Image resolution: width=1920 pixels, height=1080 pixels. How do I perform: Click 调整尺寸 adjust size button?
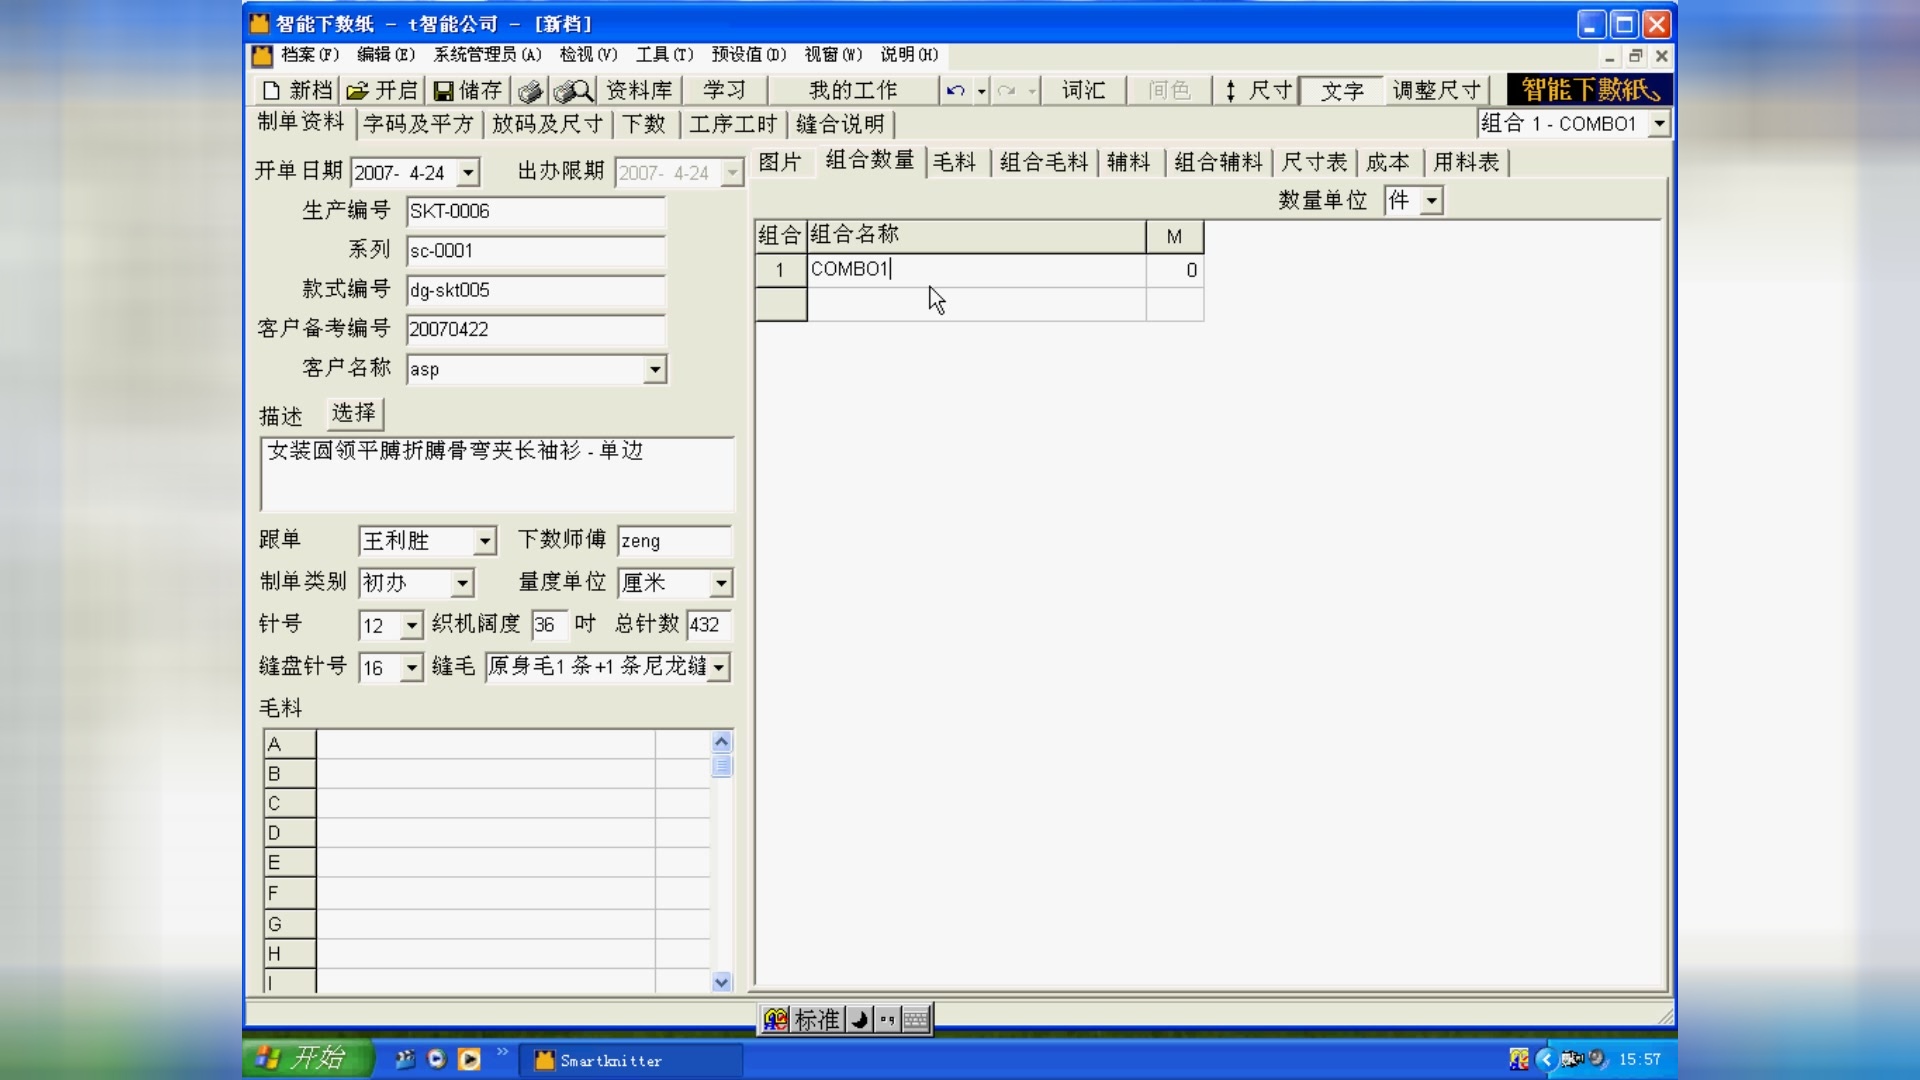pyautogui.click(x=1437, y=91)
